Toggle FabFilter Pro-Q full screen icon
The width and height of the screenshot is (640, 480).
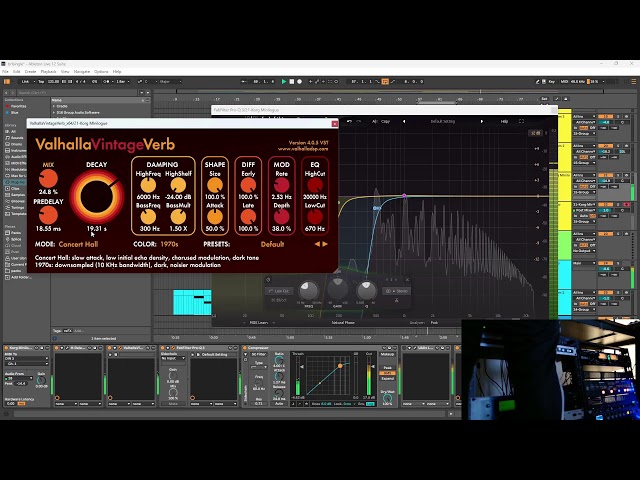521,121
